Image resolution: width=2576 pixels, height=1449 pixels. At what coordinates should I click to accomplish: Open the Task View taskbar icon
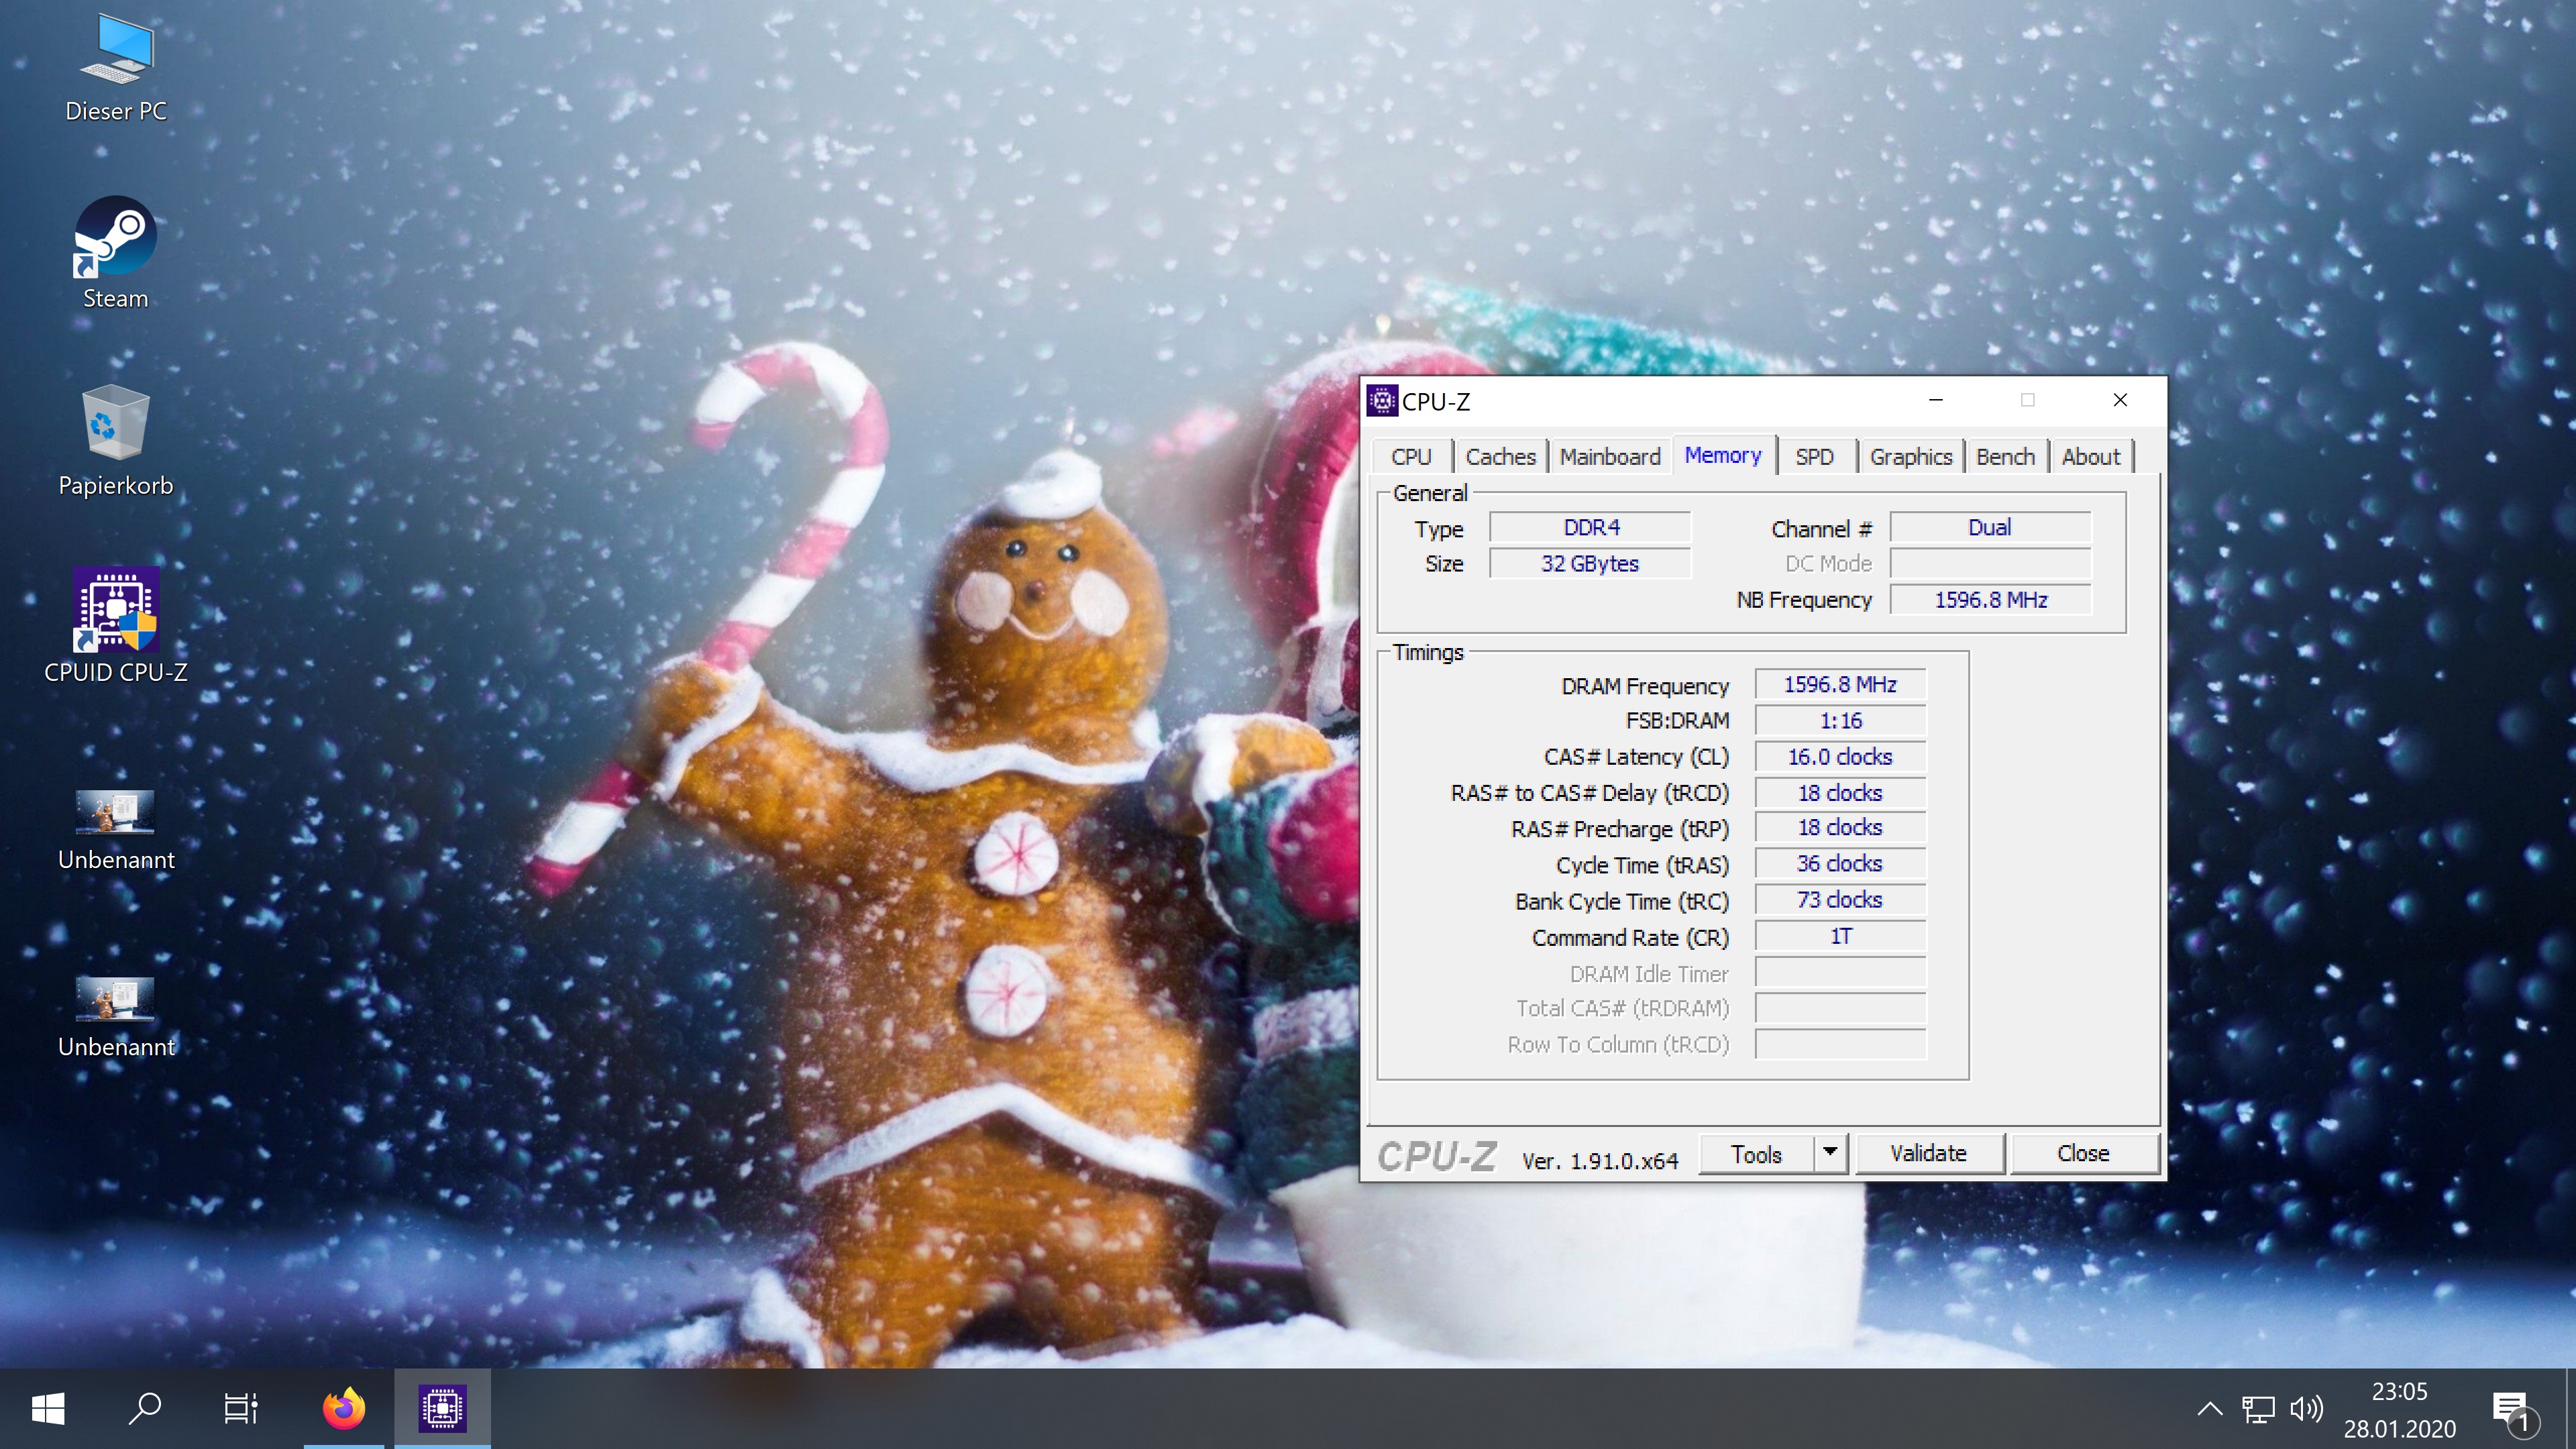tap(240, 1408)
